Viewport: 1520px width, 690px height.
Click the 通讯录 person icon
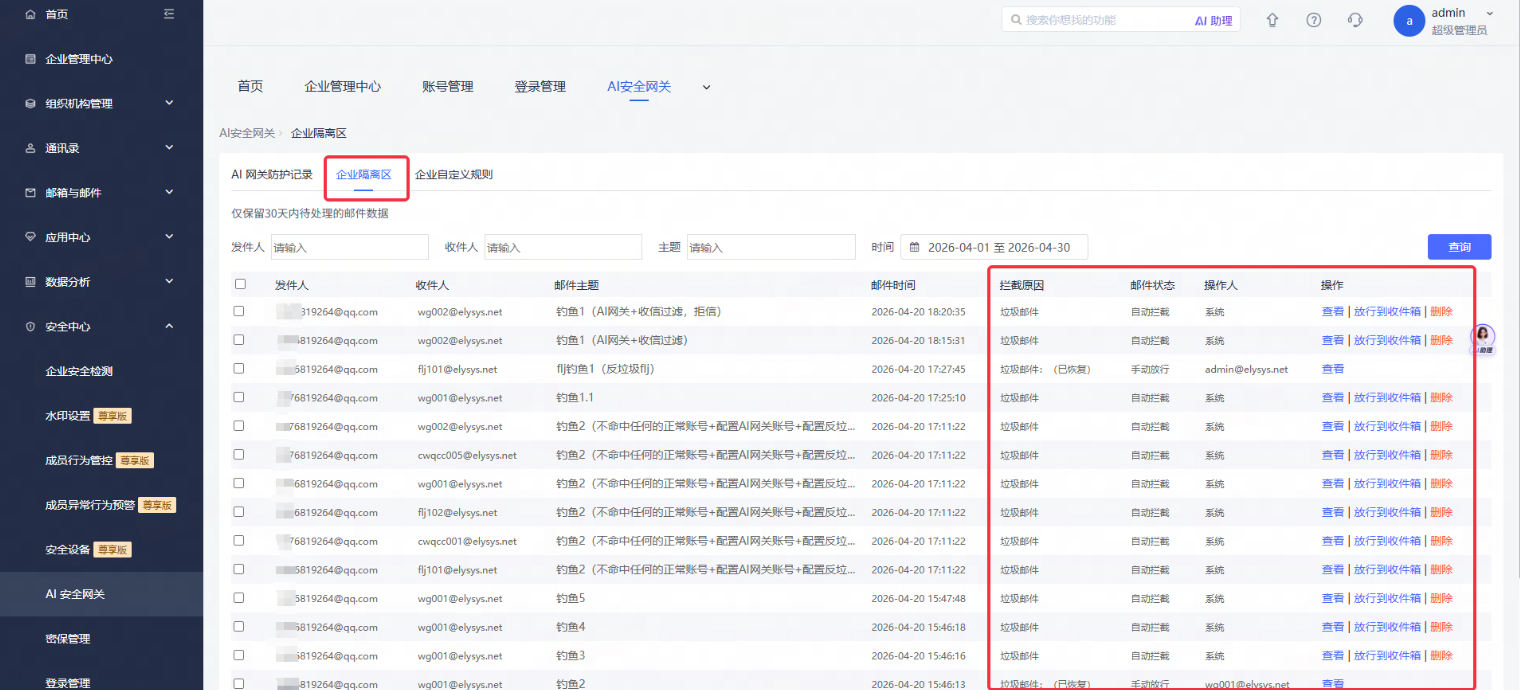pyautogui.click(x=30, y=148)
